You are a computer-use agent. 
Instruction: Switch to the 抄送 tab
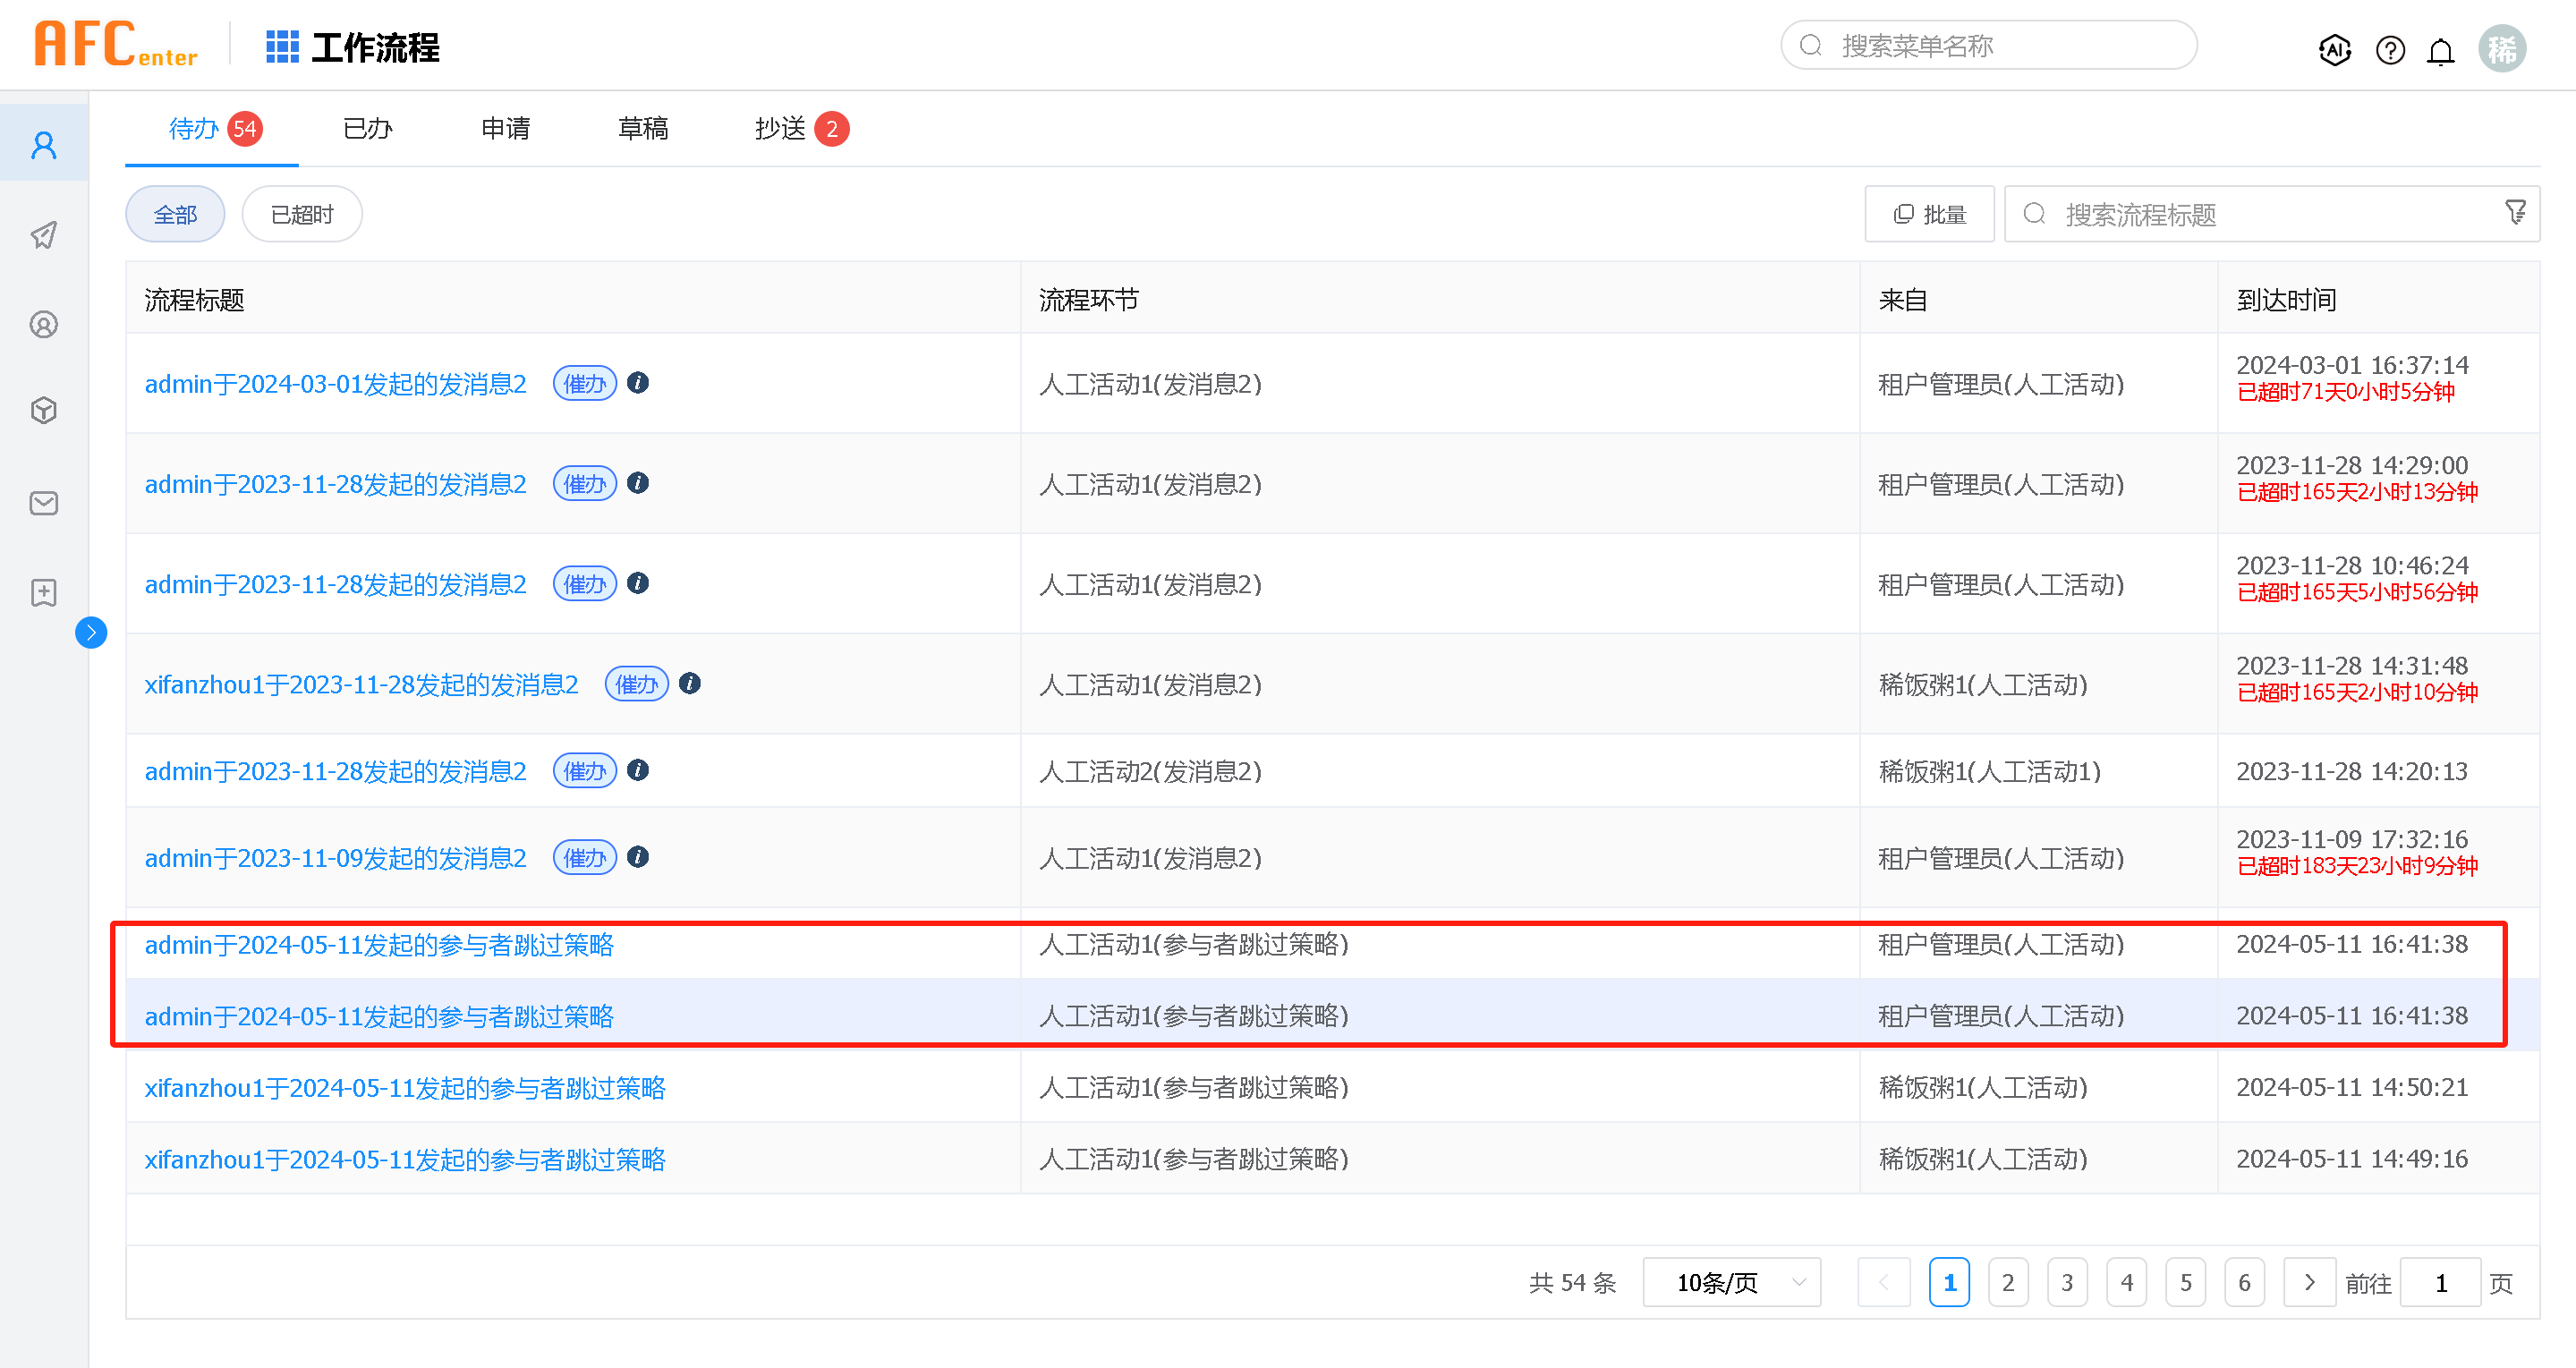[x=780, y=129]
